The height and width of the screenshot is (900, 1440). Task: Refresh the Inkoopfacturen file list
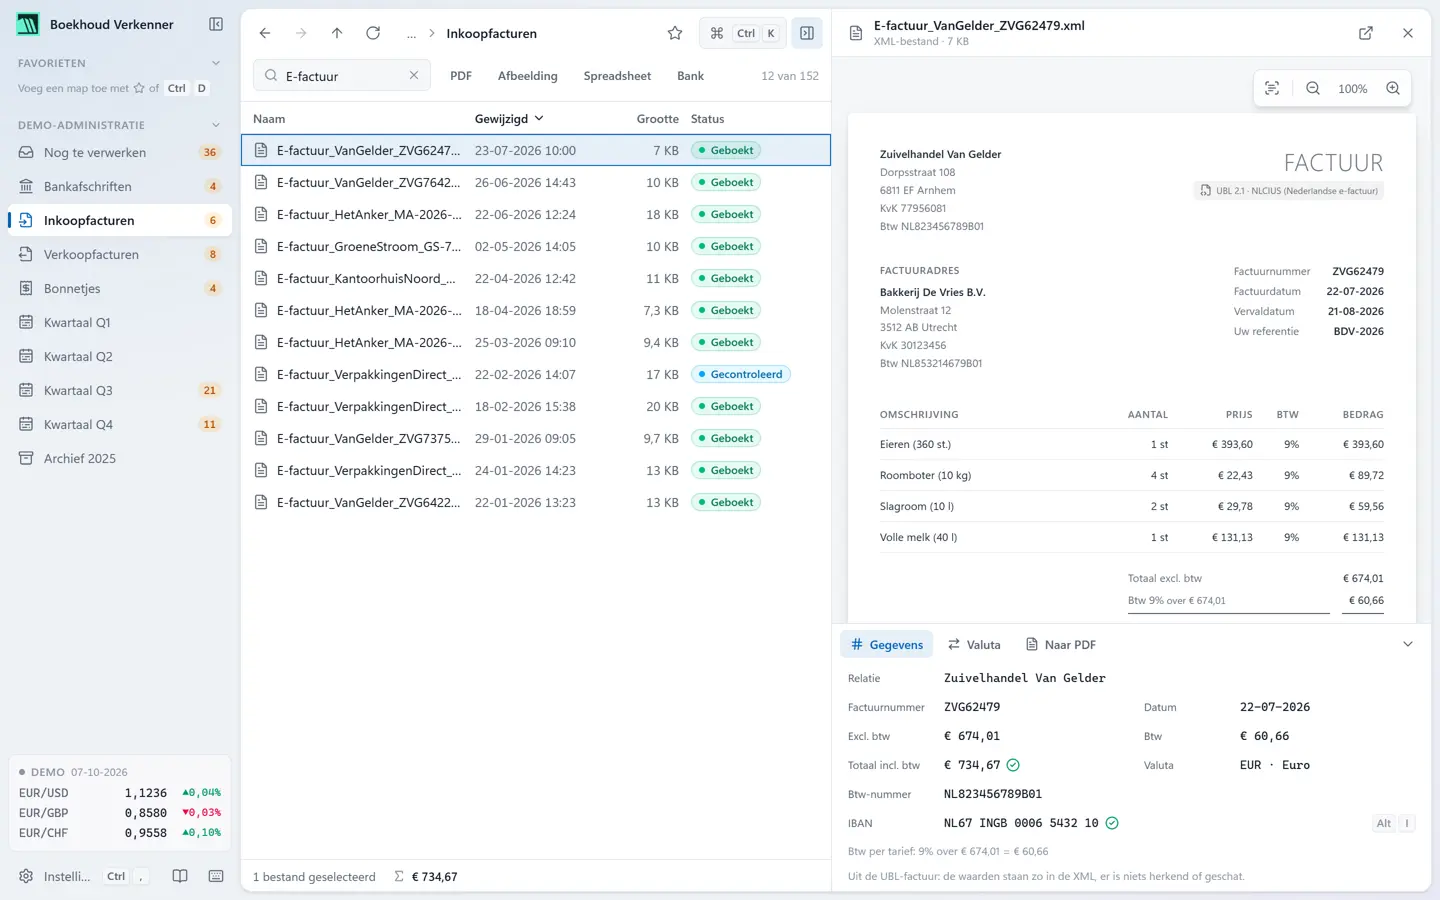click(373, 33)
